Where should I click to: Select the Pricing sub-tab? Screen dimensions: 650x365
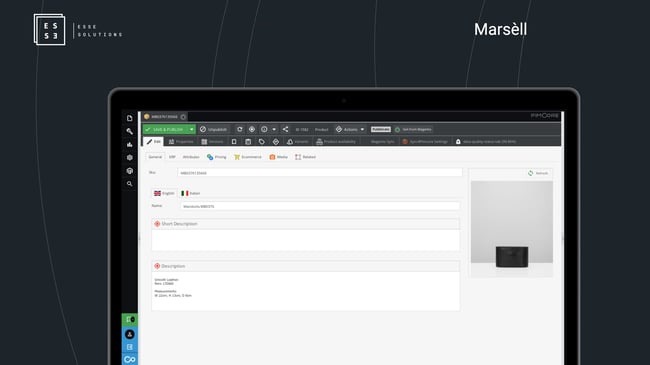click(x=216, y=157)
